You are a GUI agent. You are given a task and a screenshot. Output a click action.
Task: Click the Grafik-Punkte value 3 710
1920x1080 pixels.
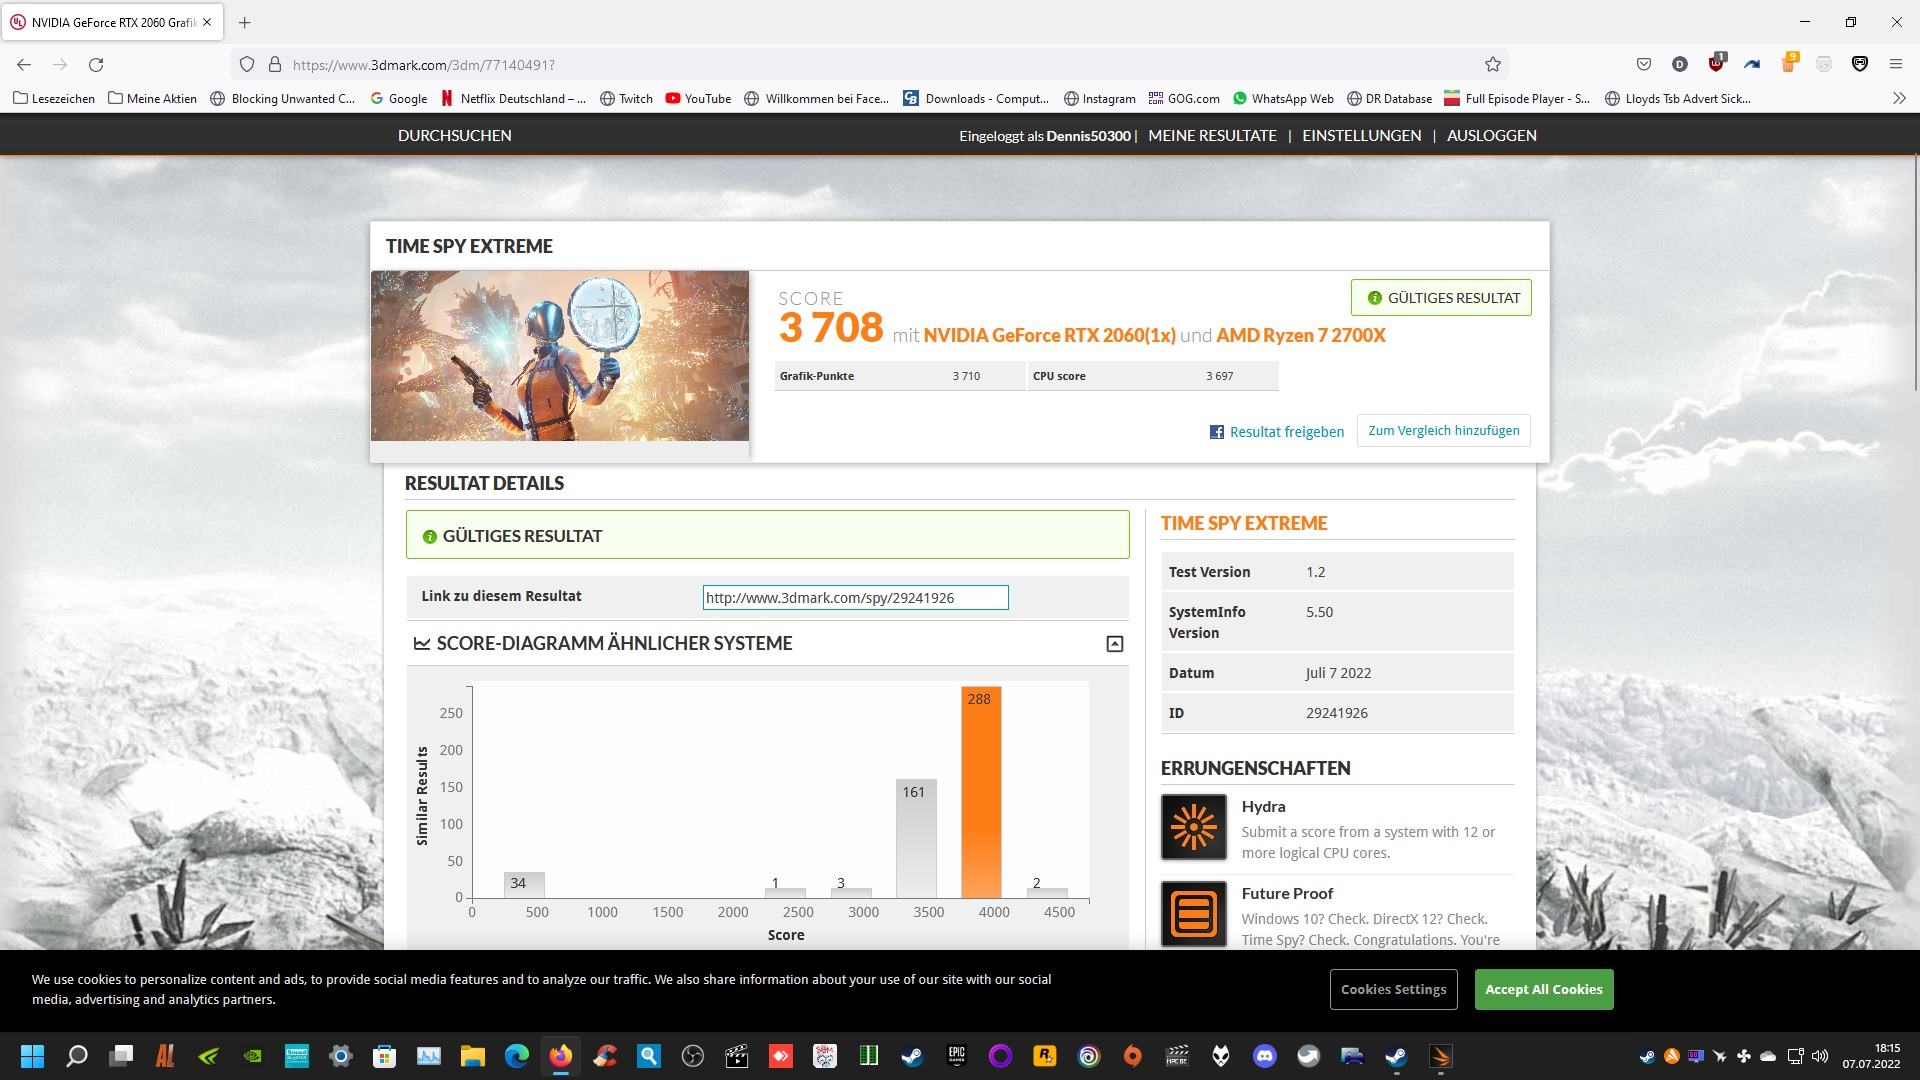pyautogui.click(x=965, y=376)
